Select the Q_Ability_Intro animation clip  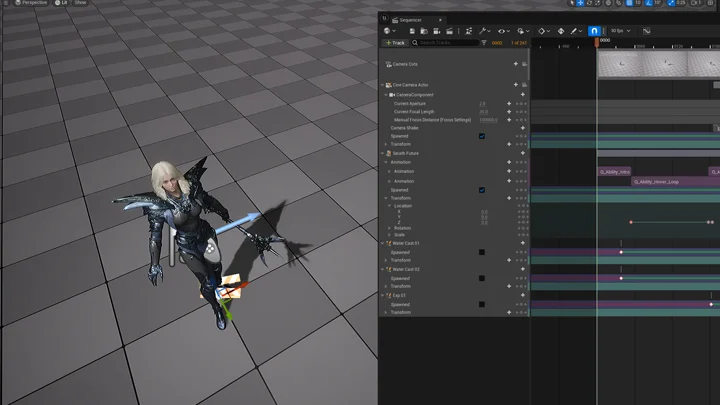click(614, 172)
